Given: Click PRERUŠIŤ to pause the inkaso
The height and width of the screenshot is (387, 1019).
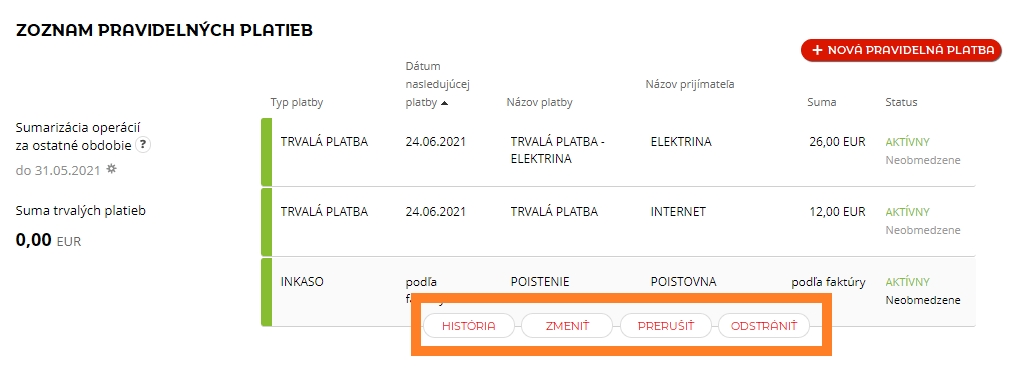Looking at the screenshot, I should (665, 326).
